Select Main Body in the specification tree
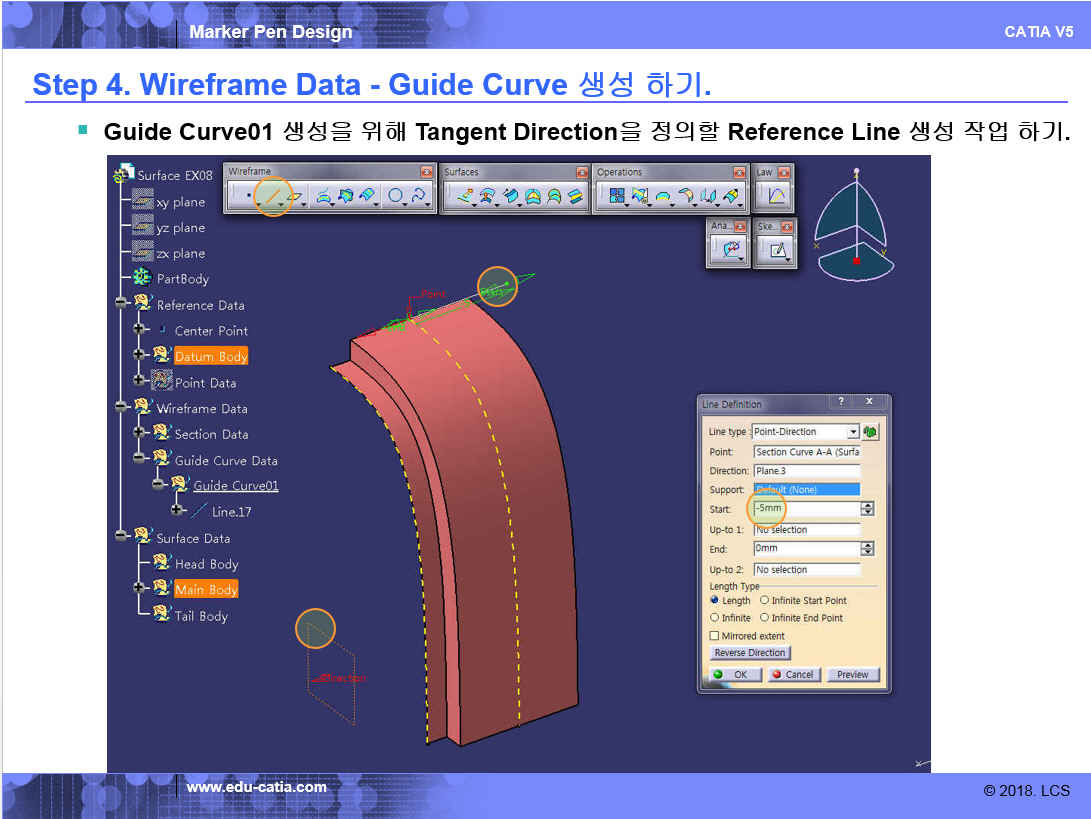This screenshot has width=1091, height=819. [206, 590]
